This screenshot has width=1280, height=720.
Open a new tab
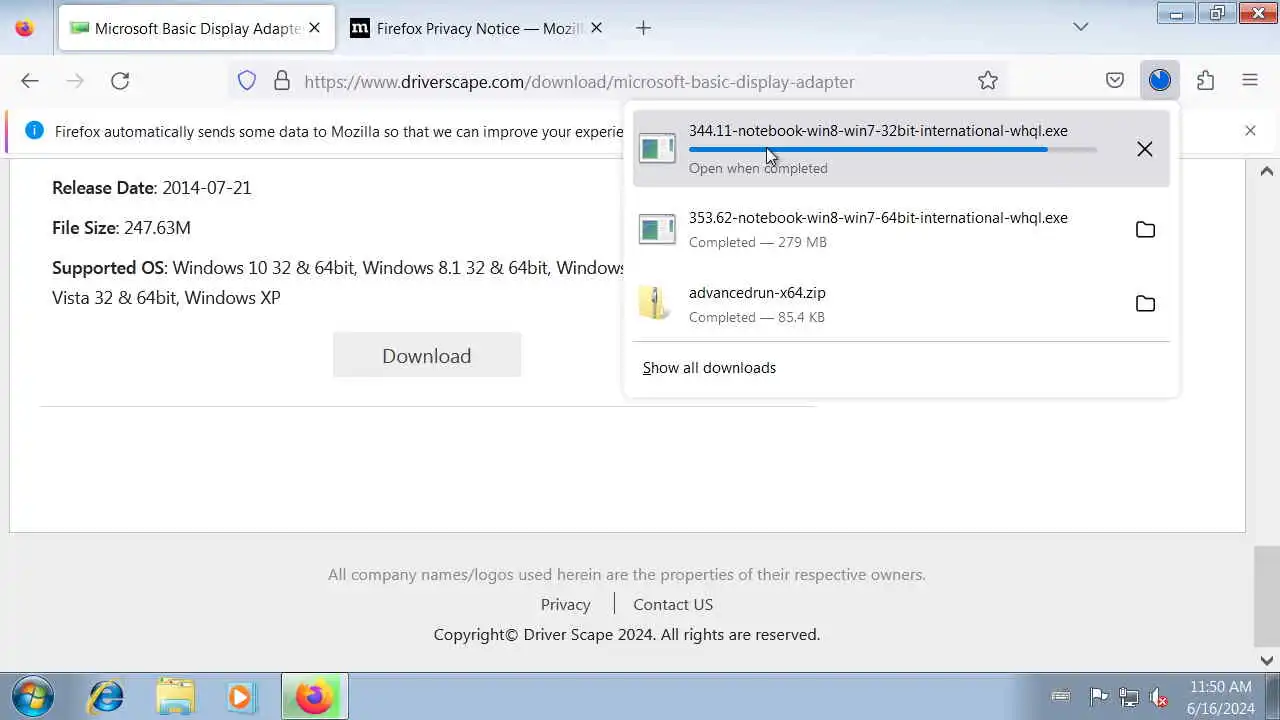(644, 28)
